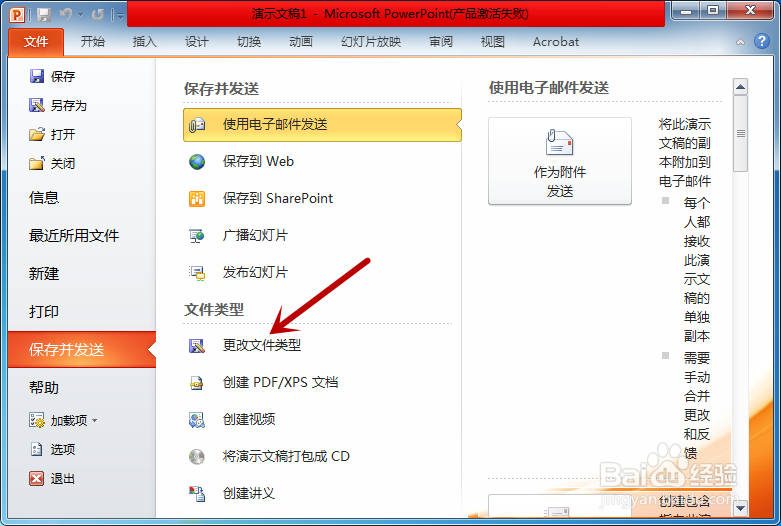Open the 审阅 ribbon tab
Viewport: 781px width, 526px height.
[441, 42]
